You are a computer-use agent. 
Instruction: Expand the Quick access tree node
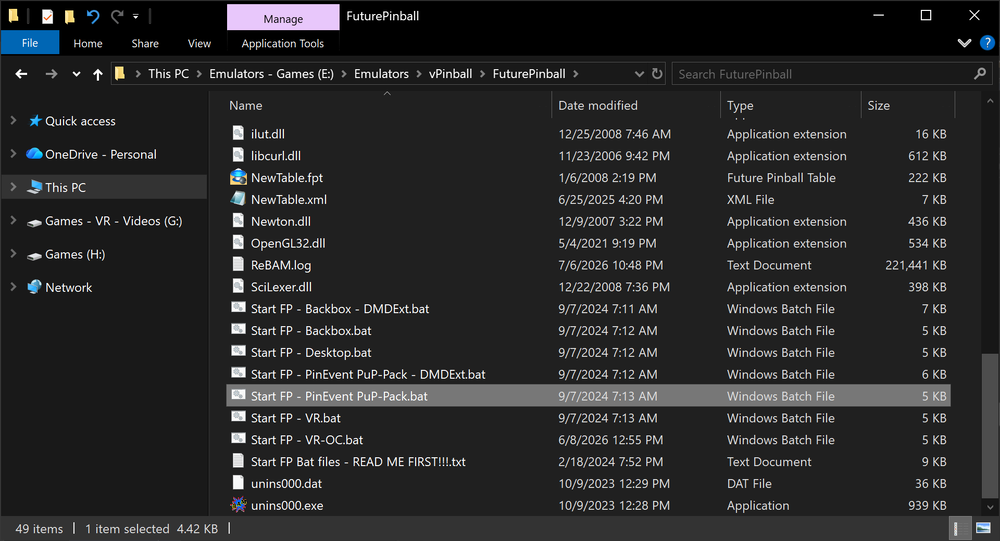point(13,121)
